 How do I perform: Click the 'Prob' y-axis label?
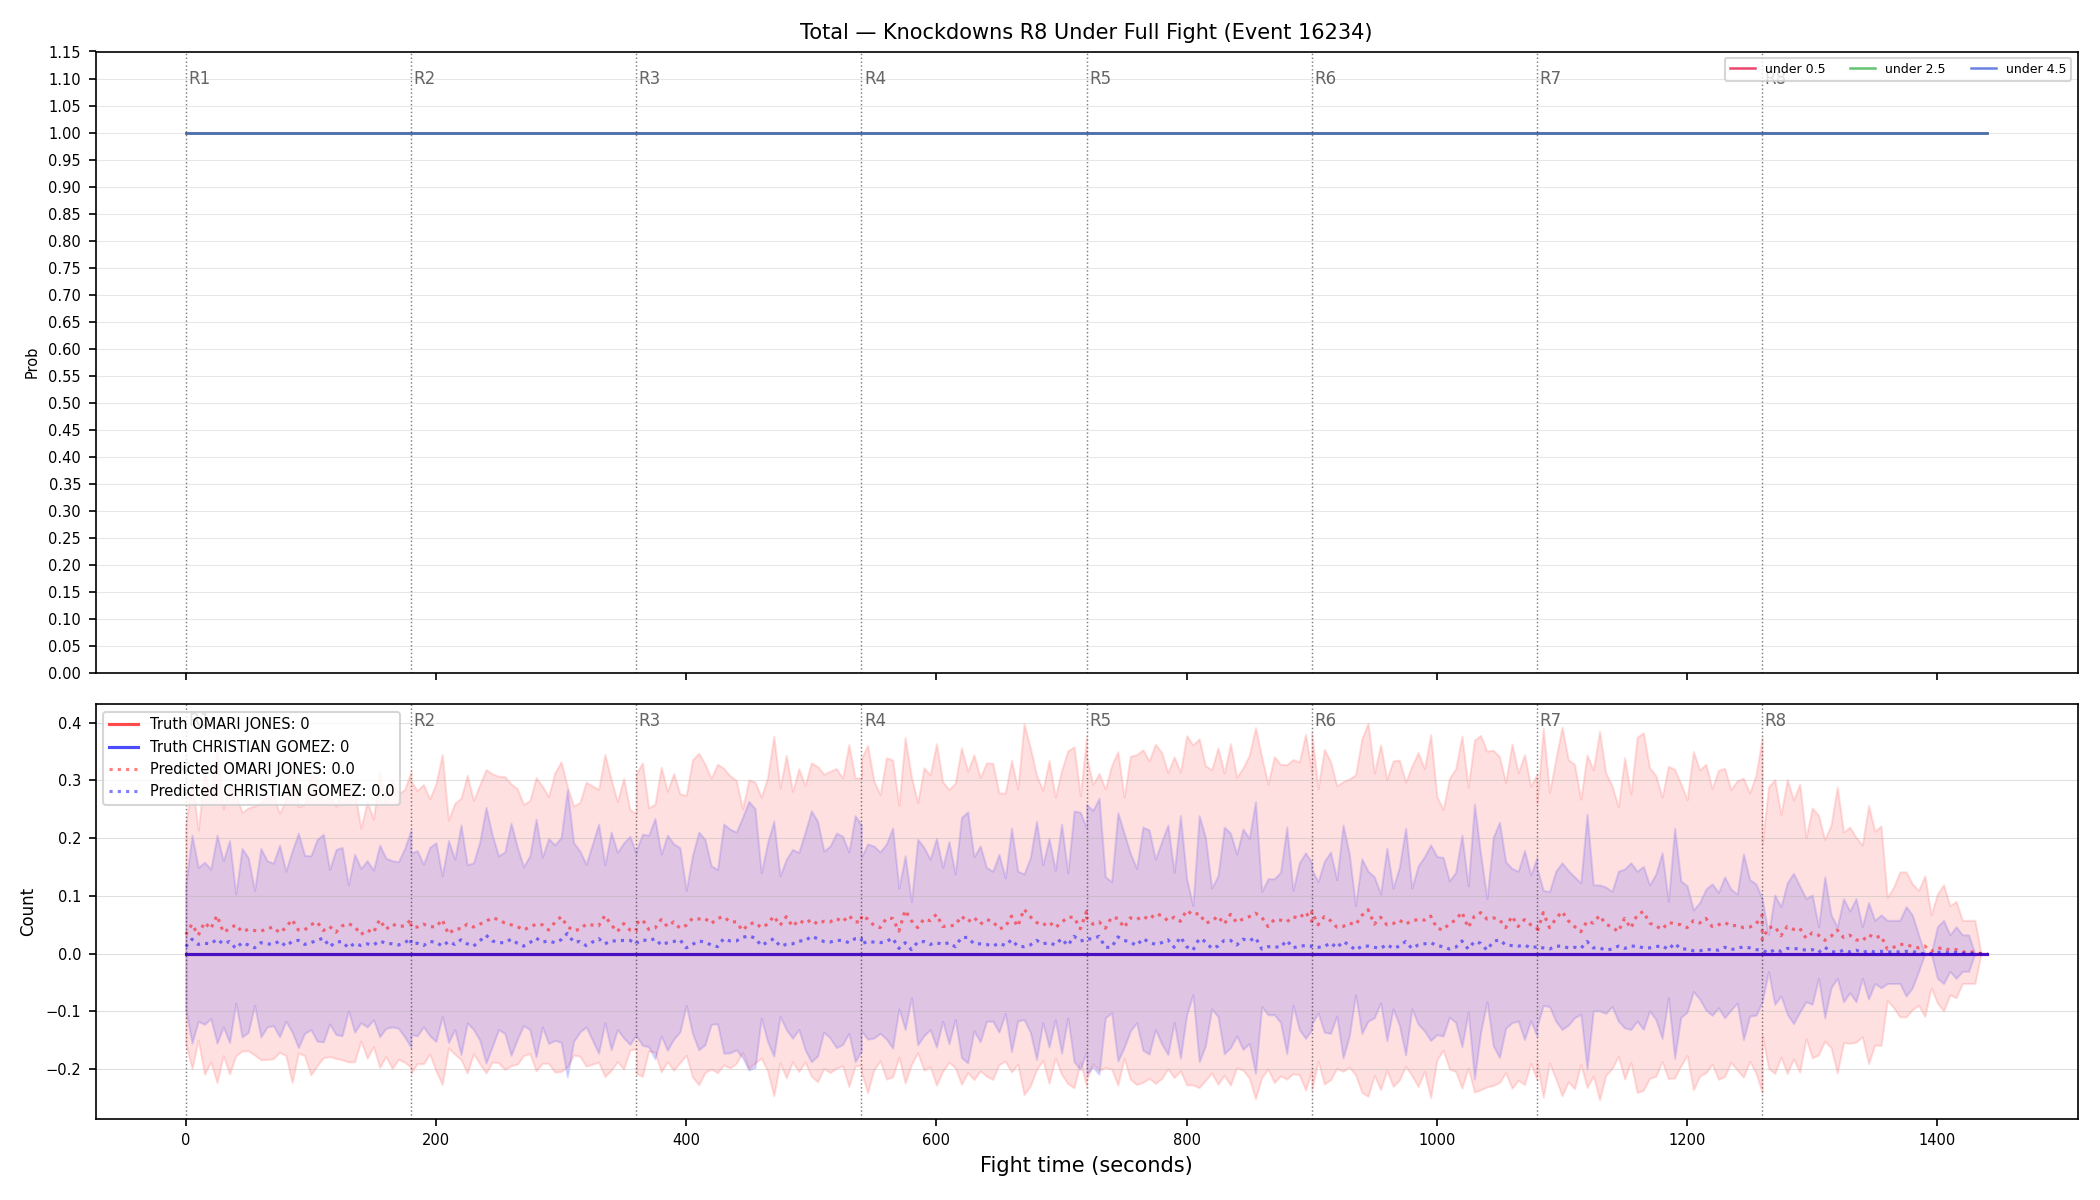[31, 363]
